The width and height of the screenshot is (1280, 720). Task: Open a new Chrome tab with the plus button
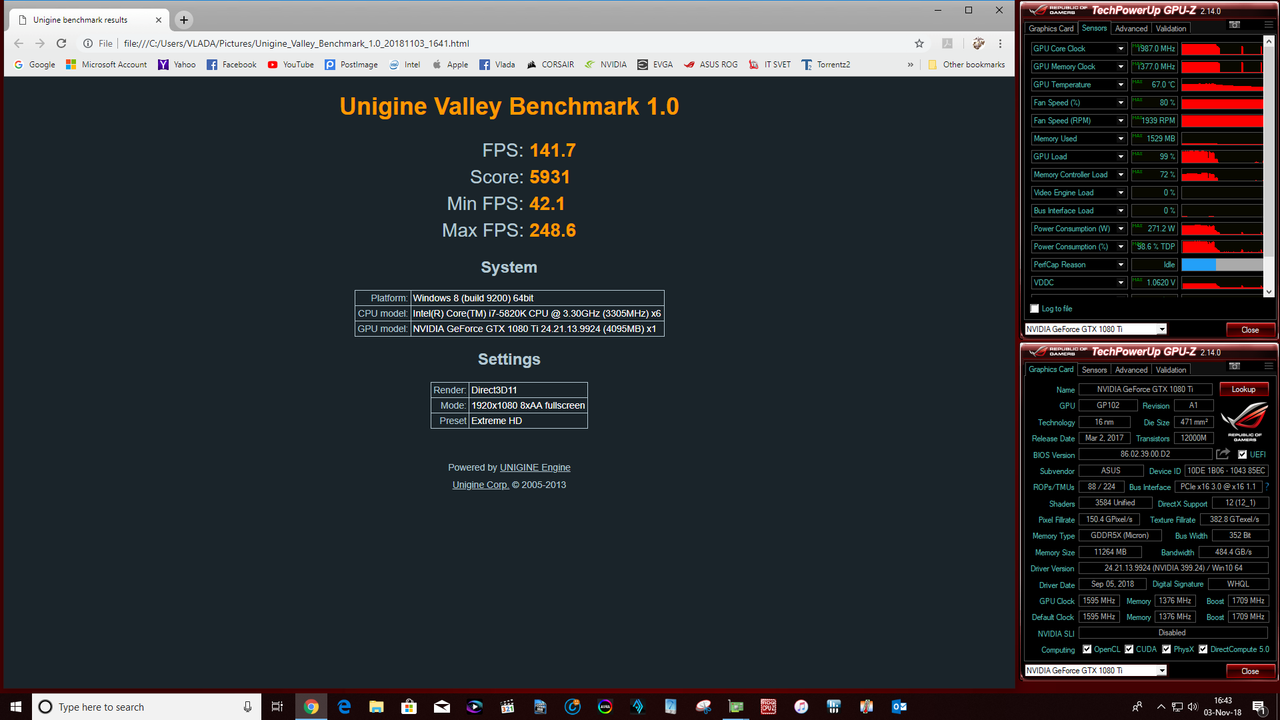pyautogui.click(x=184, y=20)
